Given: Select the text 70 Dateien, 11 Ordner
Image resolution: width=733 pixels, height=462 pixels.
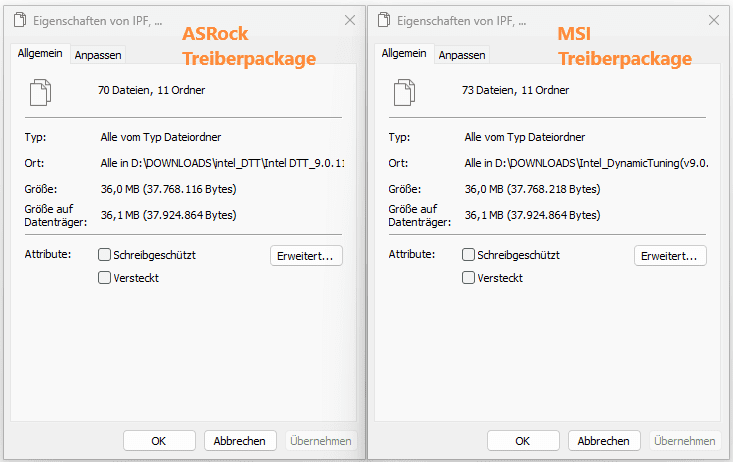Looking at the screenshot, I should (151, 90).
